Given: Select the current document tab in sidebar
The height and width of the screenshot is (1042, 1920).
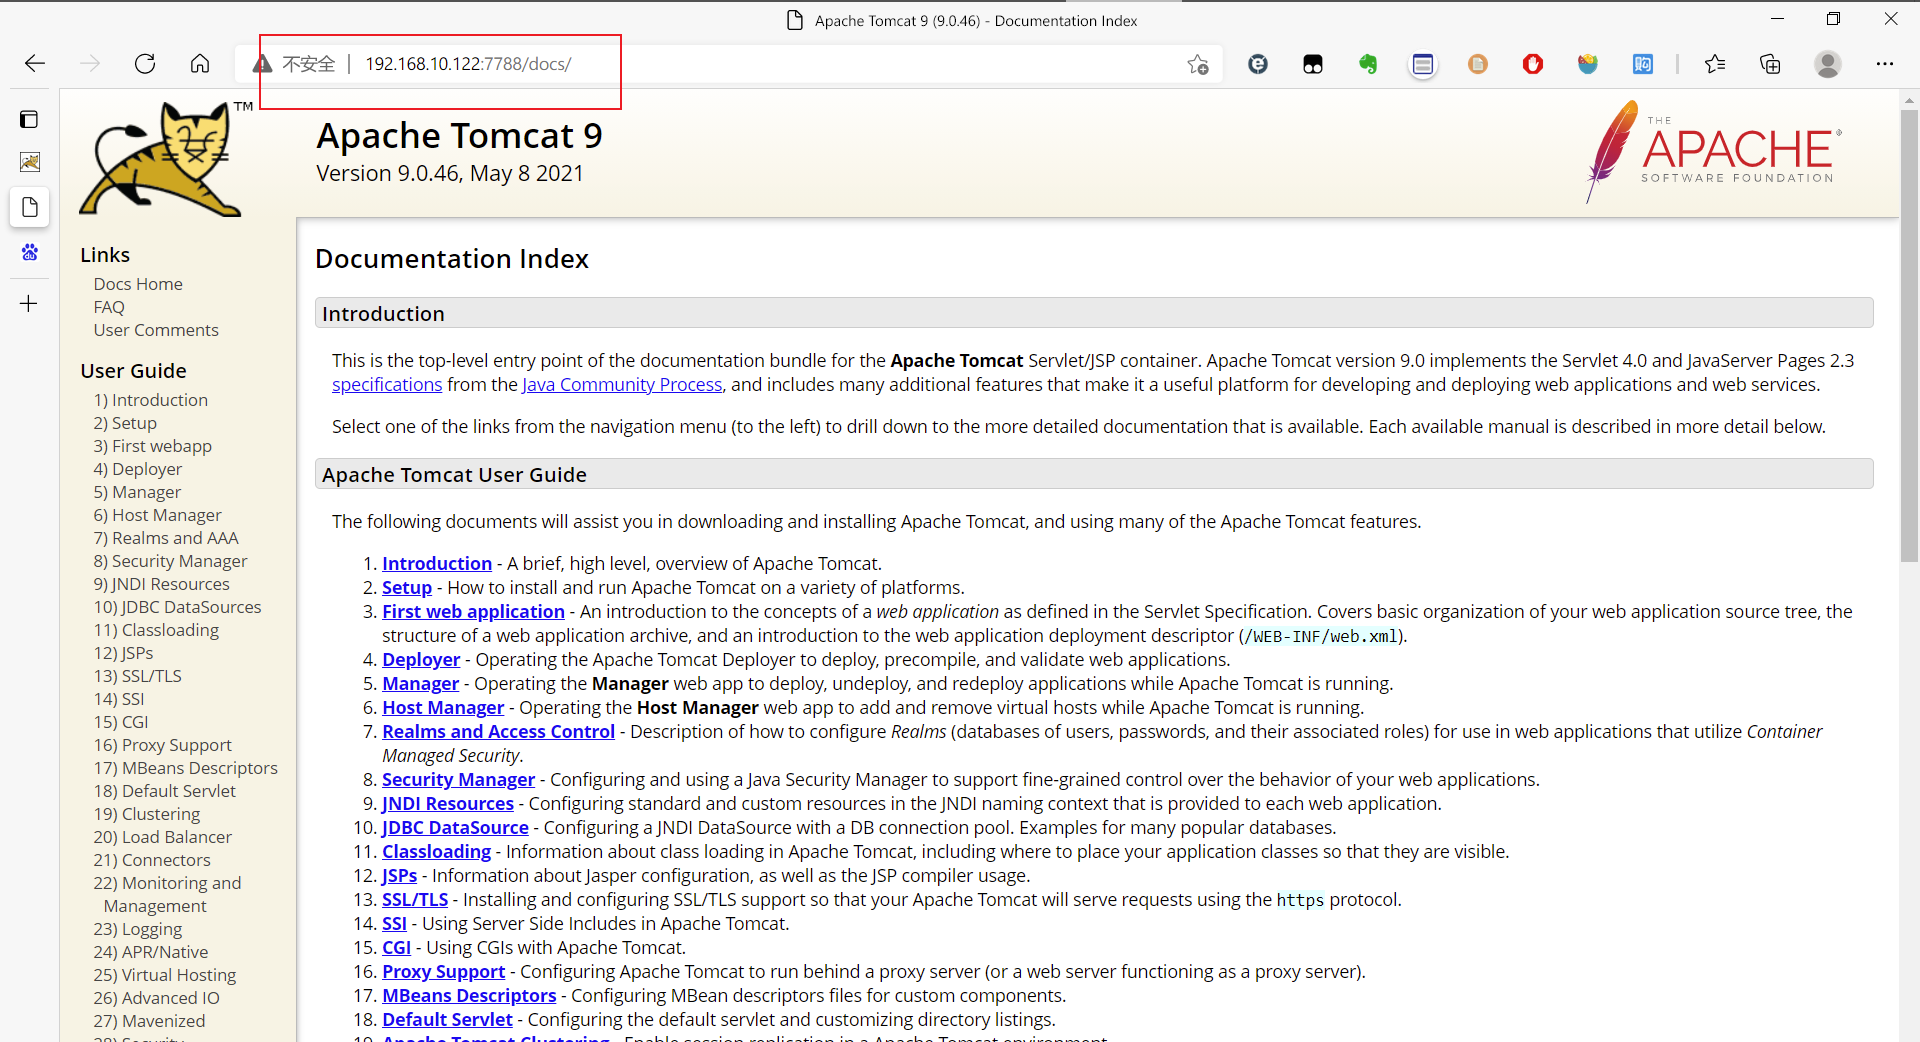Looking at the screenshot, I should coord(29,207).
